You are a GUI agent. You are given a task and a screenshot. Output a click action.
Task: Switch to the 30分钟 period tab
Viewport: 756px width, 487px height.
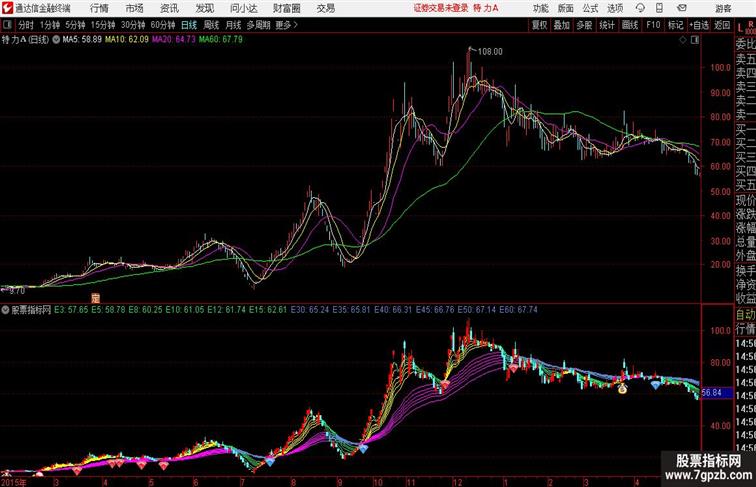click(x=133, y=25)
